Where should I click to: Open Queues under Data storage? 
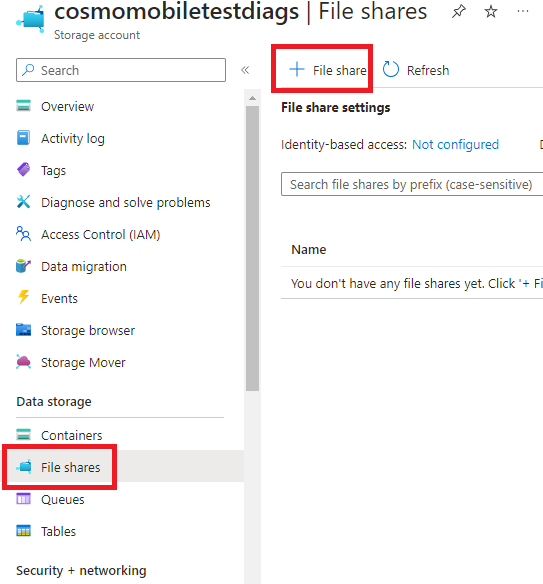click(x=63, y=499)
